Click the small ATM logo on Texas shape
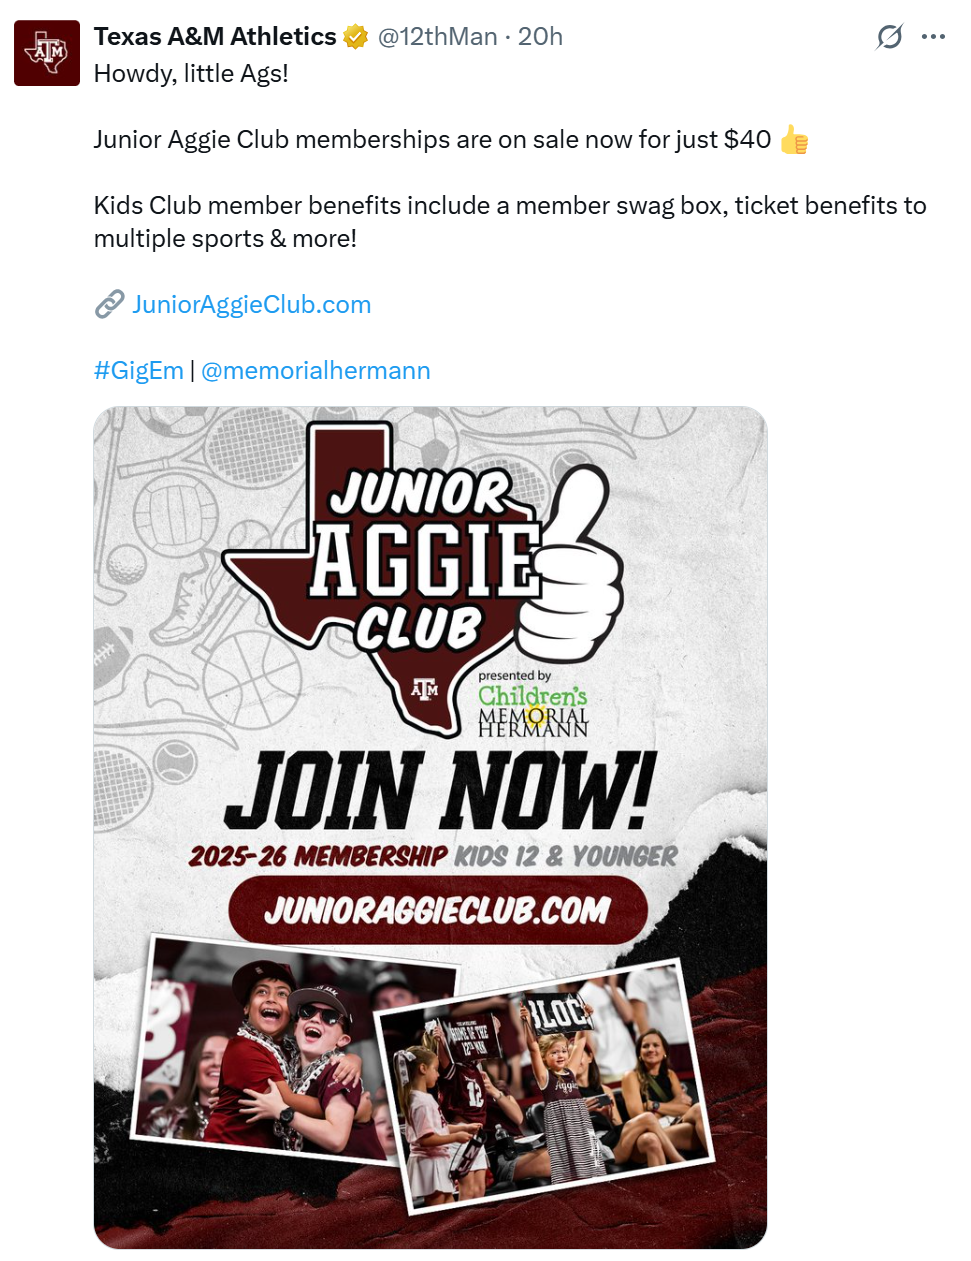The image size is (971, 1261). pyautogui.click(x=425, y=689)
